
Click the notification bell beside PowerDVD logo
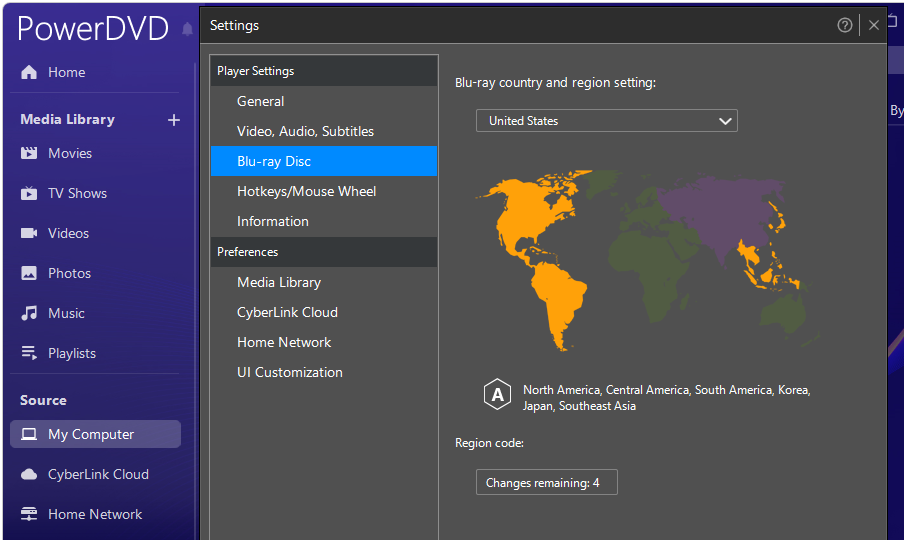point(187,29)
